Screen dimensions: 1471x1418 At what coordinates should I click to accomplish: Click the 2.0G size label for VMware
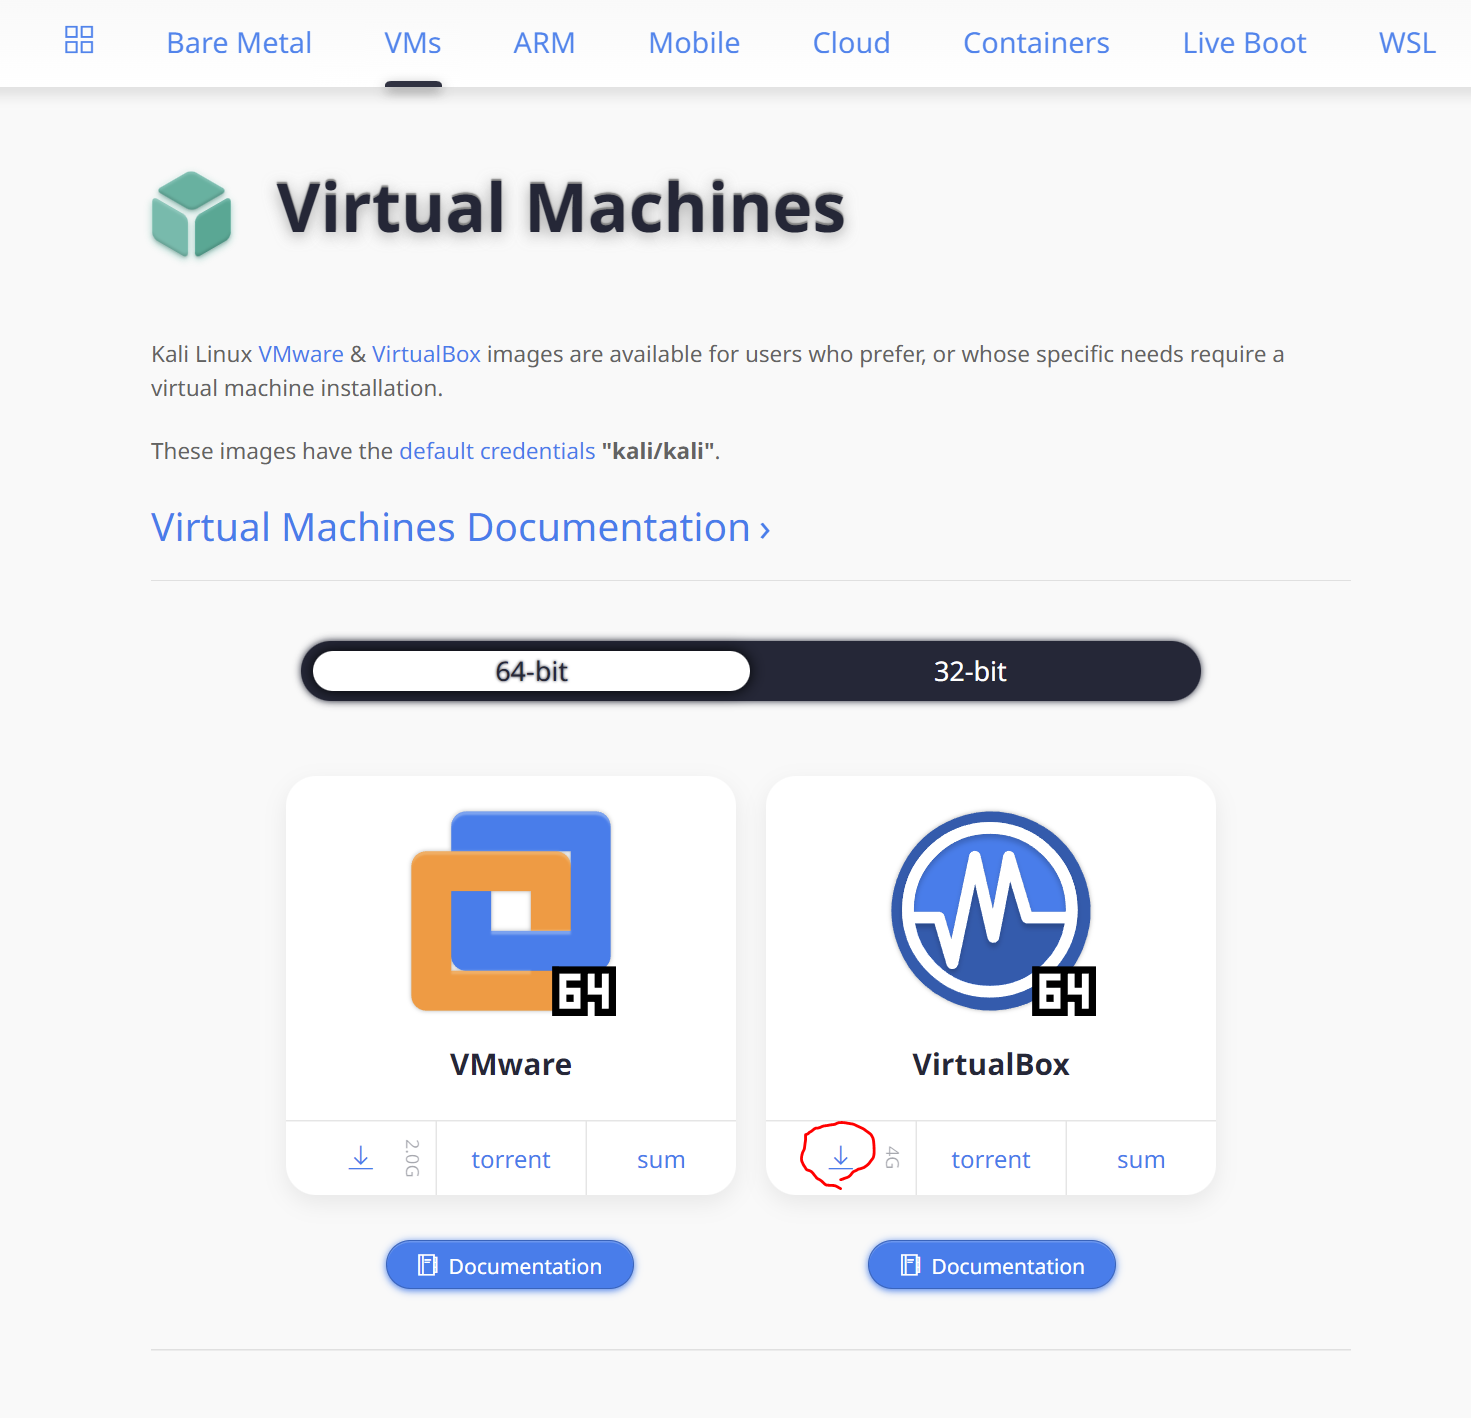coord(412,1158)
